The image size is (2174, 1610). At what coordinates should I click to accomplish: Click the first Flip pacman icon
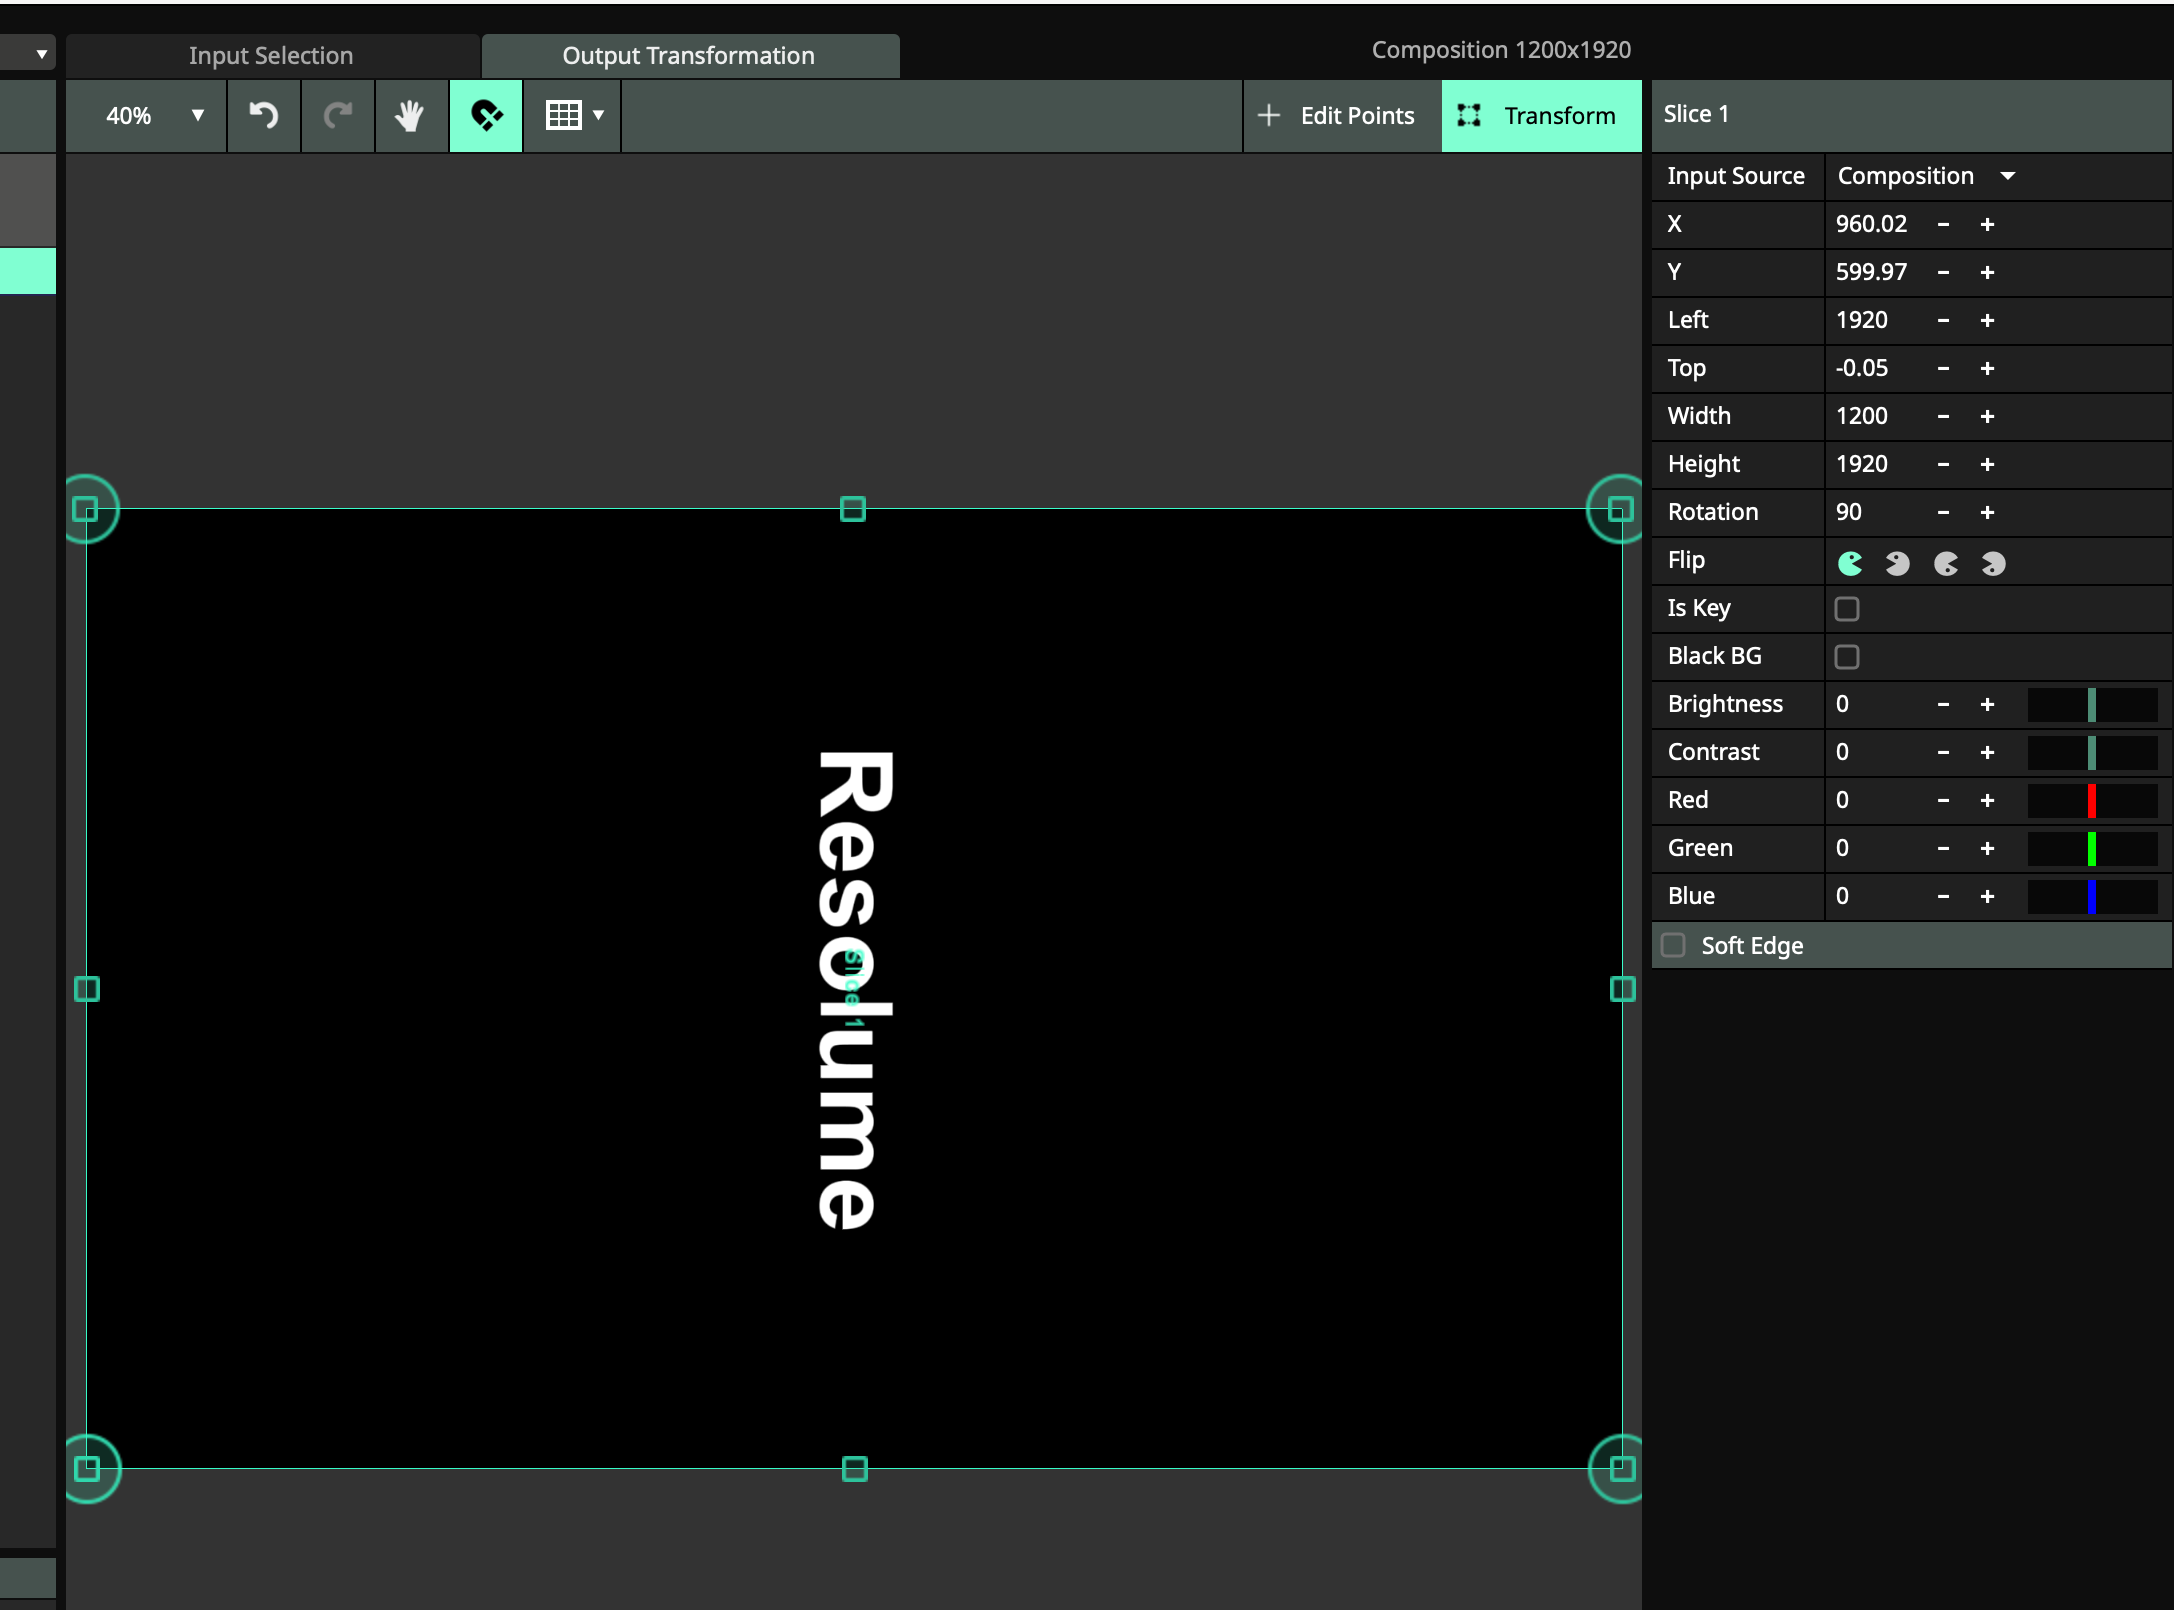(x=1850, y=564)
